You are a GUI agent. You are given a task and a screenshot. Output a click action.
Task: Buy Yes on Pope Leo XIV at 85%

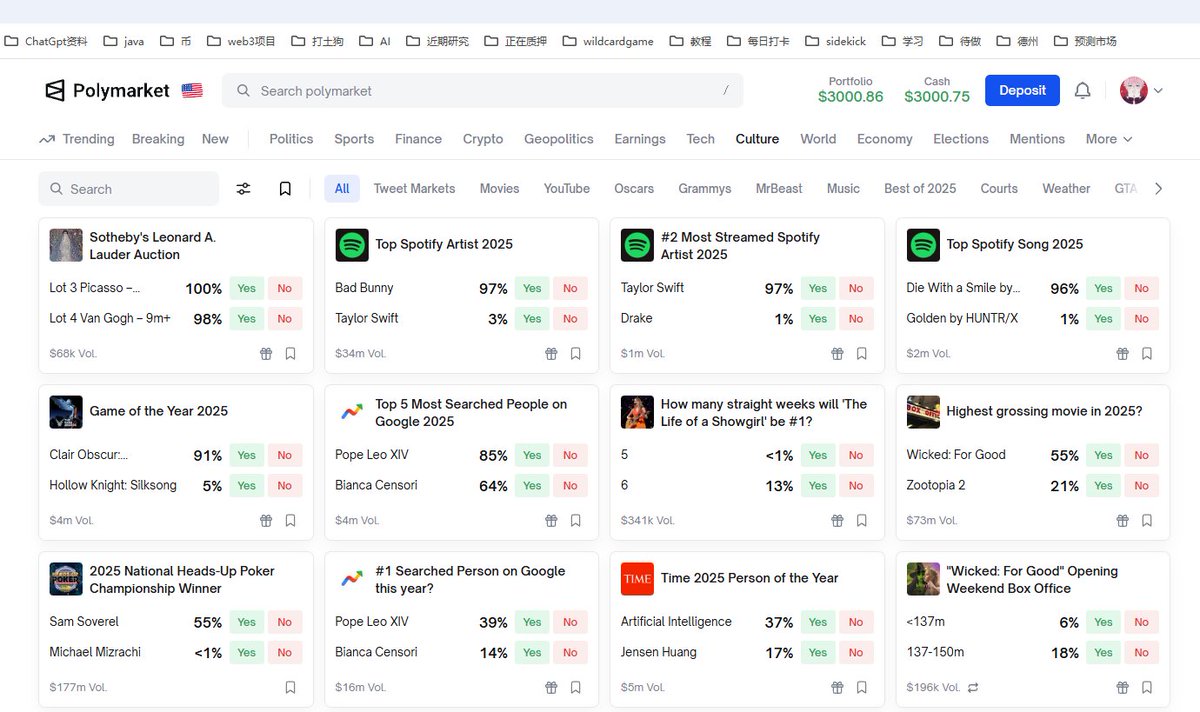532,455
